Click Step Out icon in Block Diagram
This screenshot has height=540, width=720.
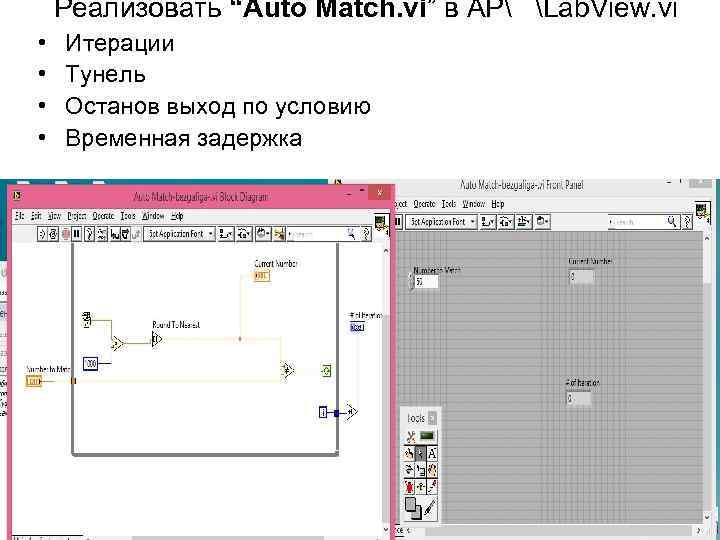(136, 234)
